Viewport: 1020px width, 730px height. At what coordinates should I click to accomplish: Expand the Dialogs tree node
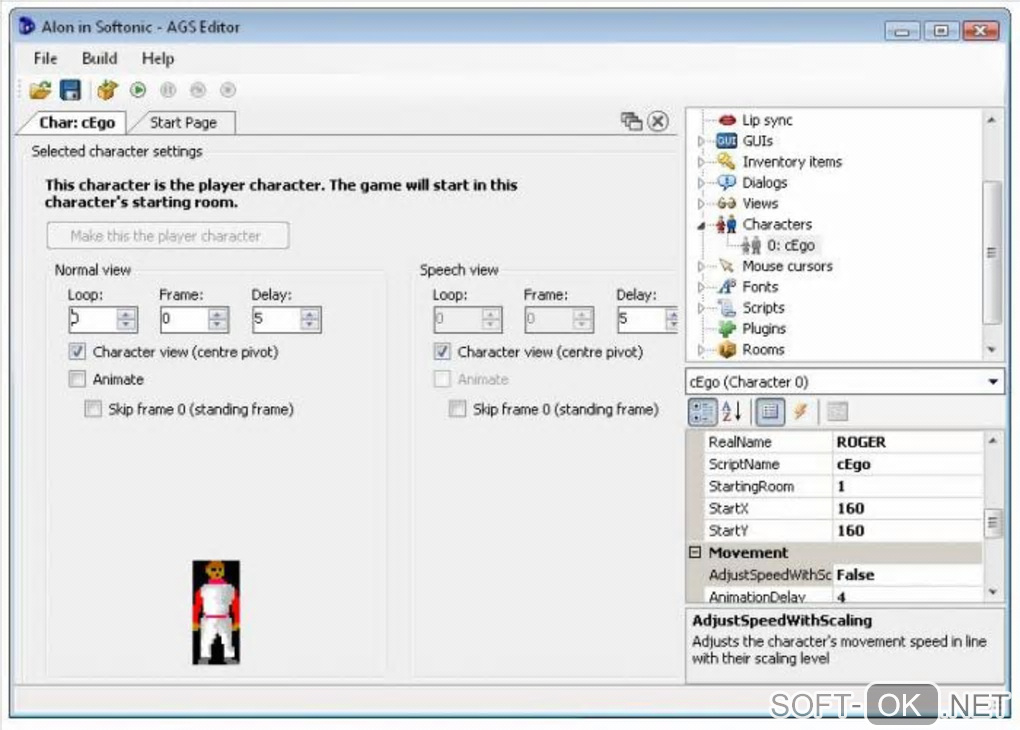pos(701,183)
